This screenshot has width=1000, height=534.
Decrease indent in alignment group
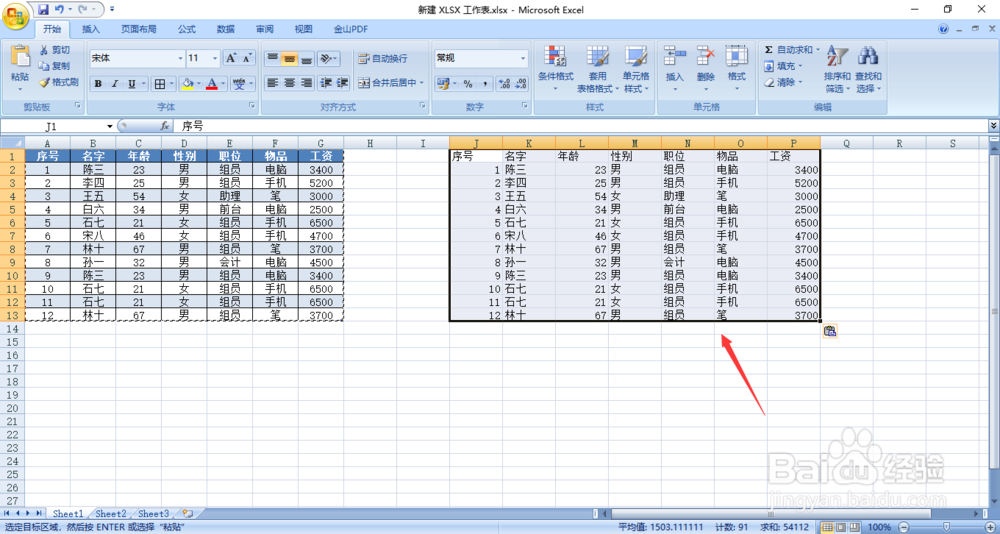[x=326, y=83]
